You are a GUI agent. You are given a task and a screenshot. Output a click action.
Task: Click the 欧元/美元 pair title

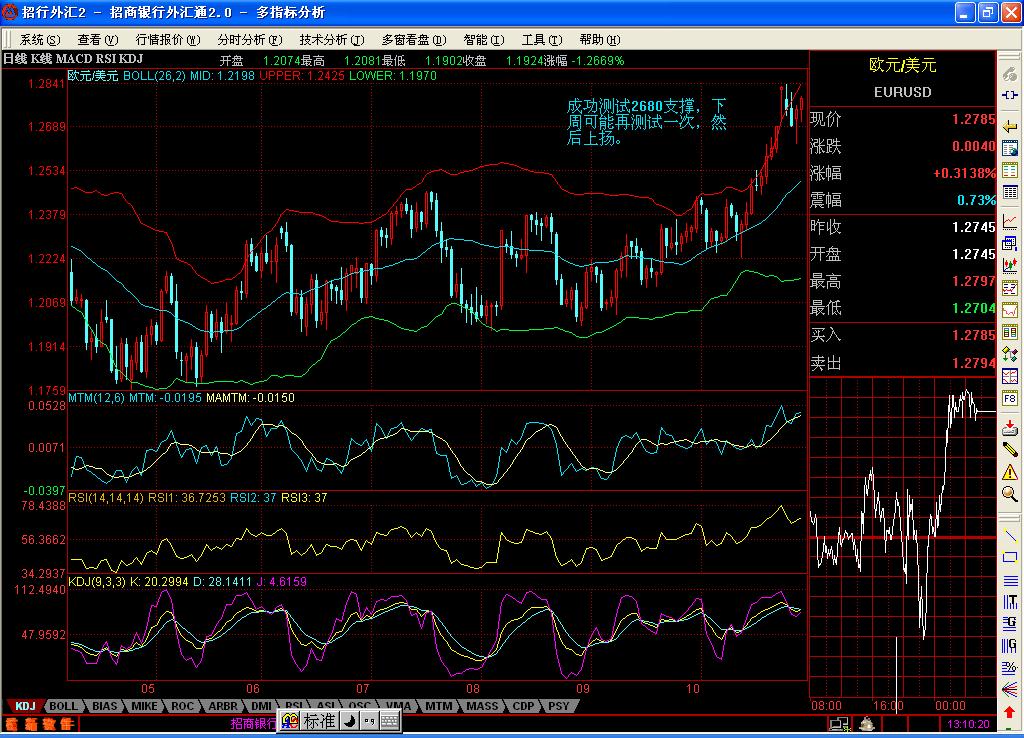[x=903, y=65]
